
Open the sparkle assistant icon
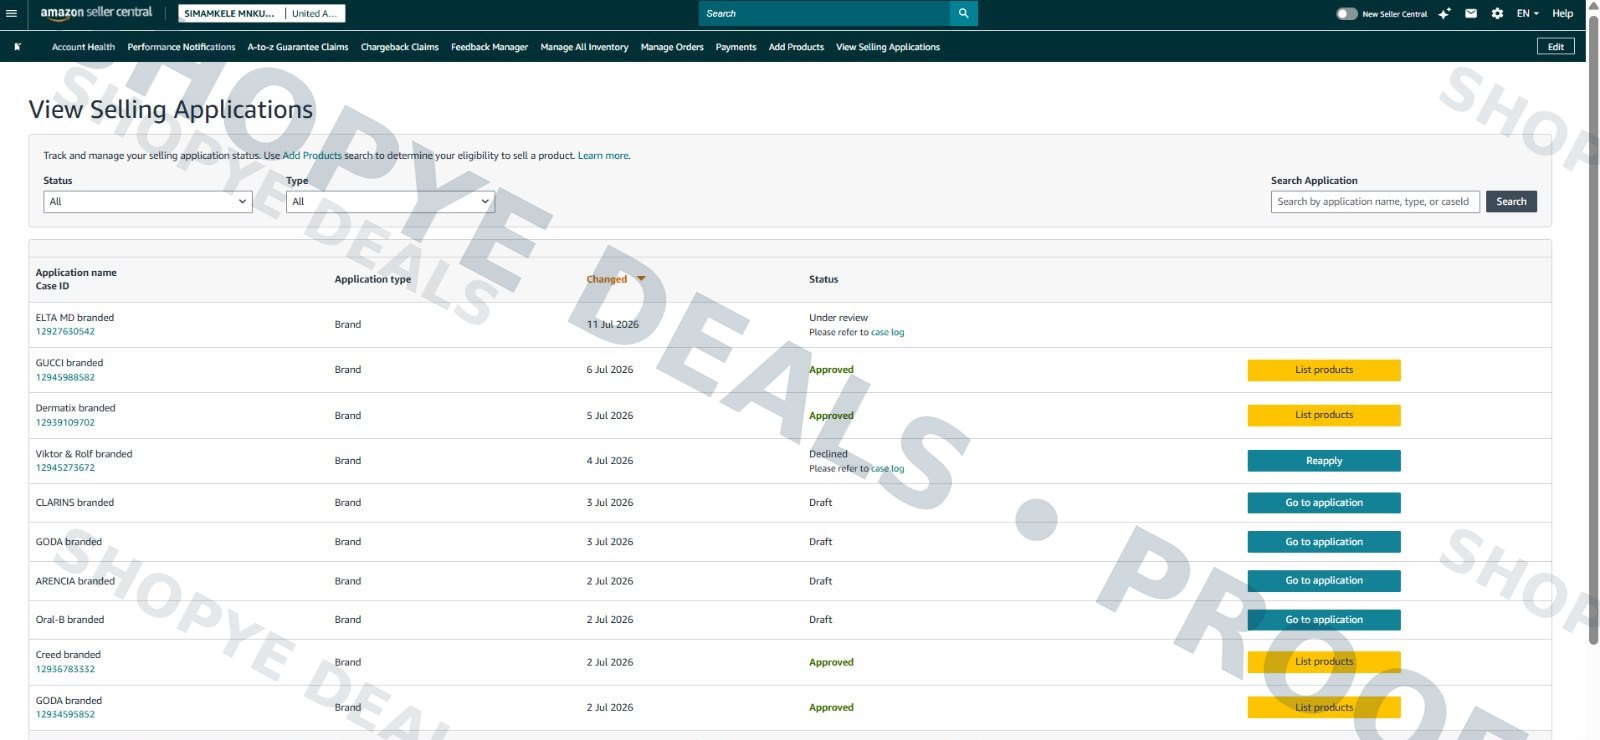(x=1444, y=14)
